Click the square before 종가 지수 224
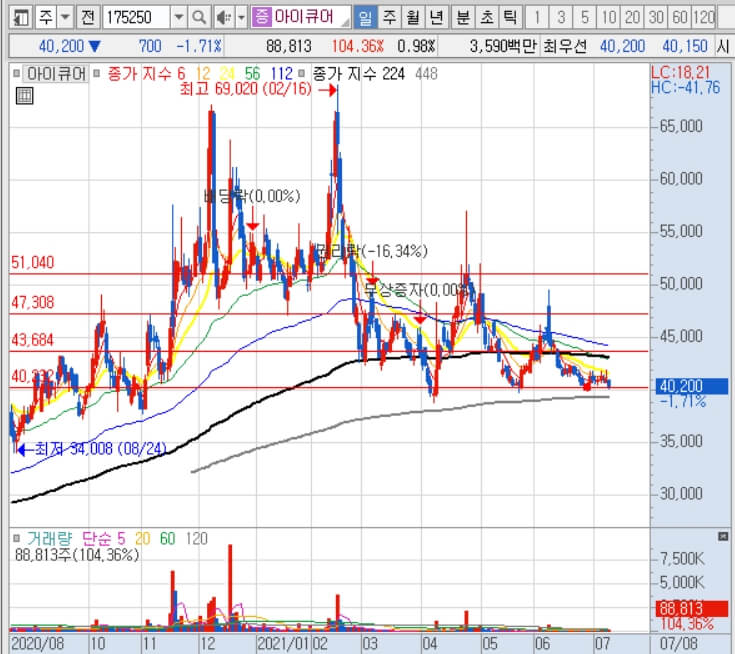The width and height of the screenshot is (735, 654). coord(301,74)
